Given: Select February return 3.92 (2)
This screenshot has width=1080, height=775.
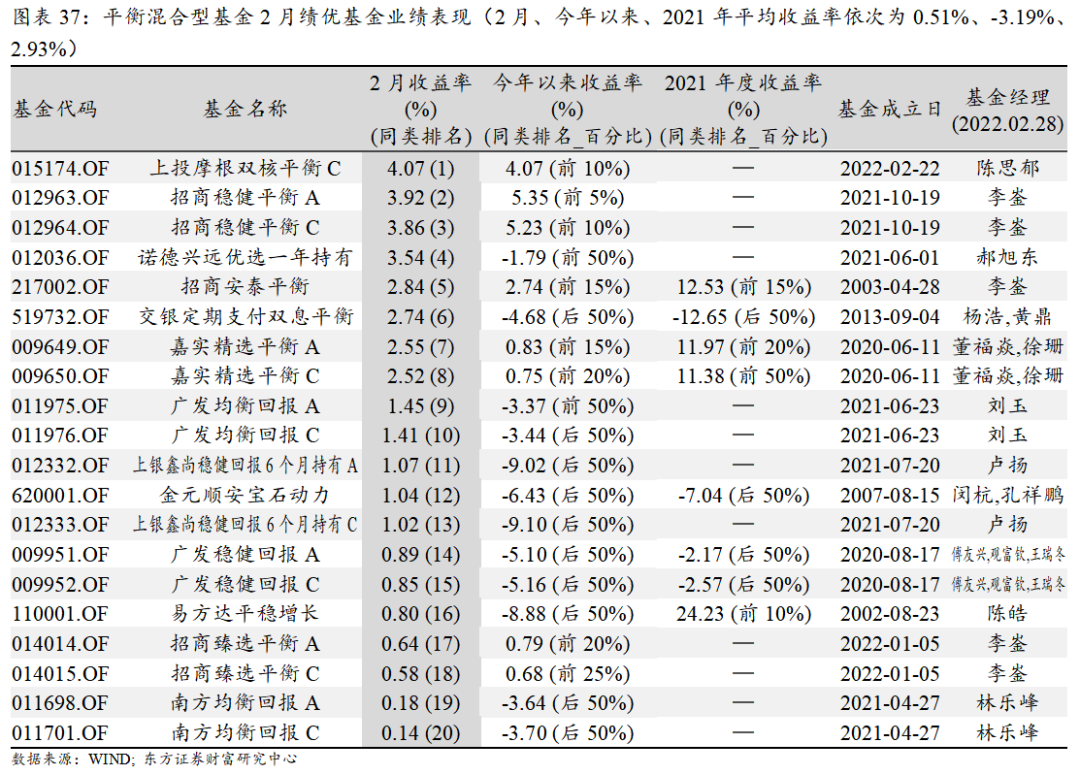Looking at the screenshot, I should [420, 198].
